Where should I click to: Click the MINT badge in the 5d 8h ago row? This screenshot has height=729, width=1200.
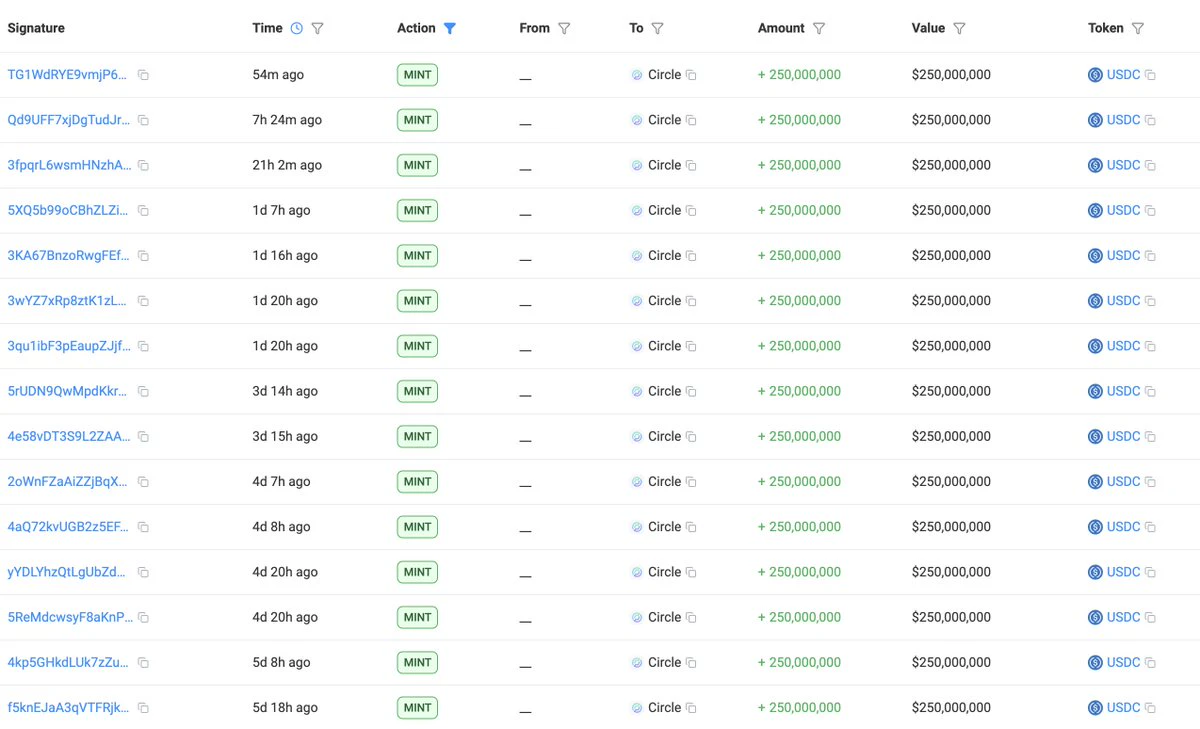coord(417,663)
